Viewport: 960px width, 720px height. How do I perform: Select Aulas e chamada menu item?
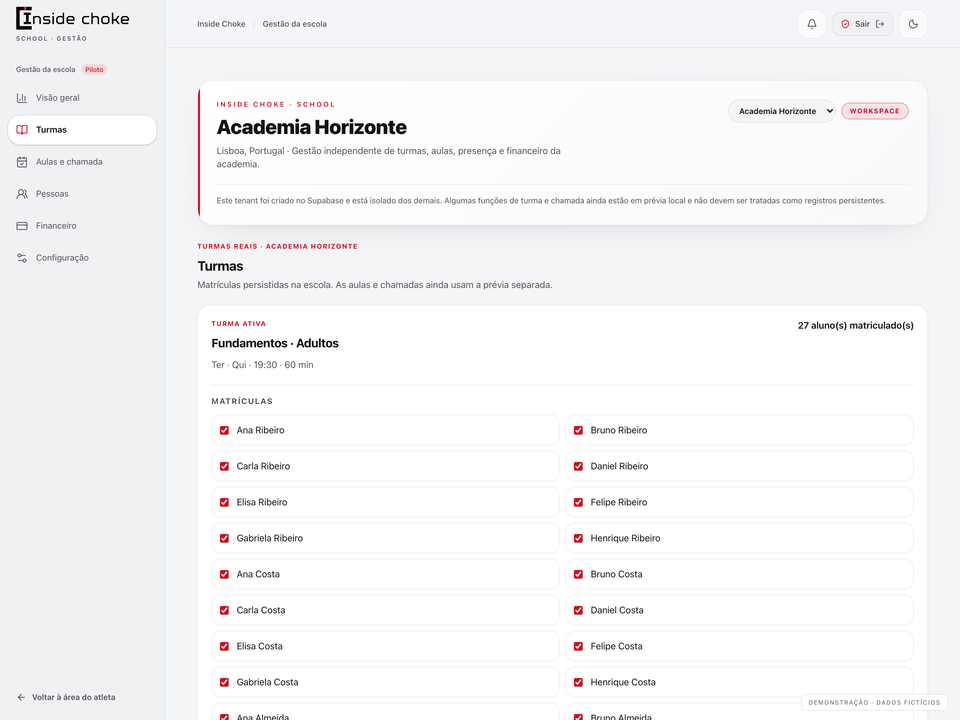pos(82,162)
